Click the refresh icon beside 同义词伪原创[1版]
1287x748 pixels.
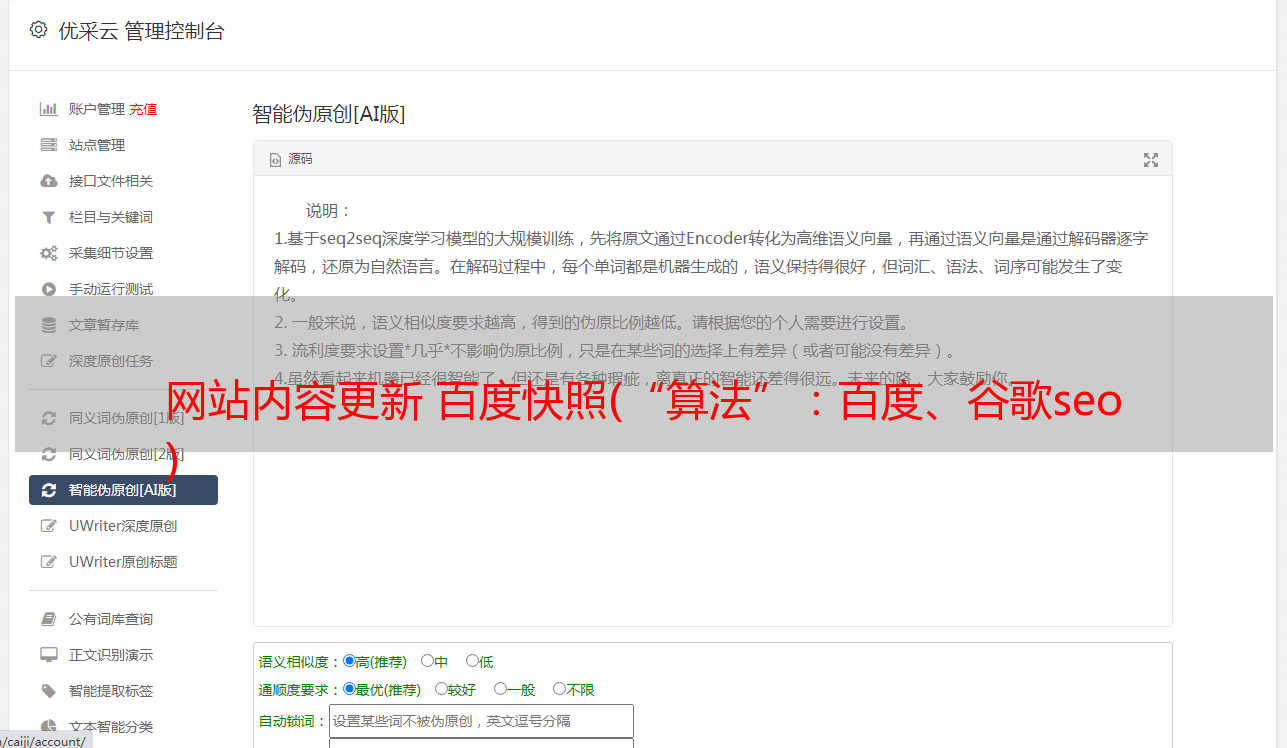click(x=48, y=418)
